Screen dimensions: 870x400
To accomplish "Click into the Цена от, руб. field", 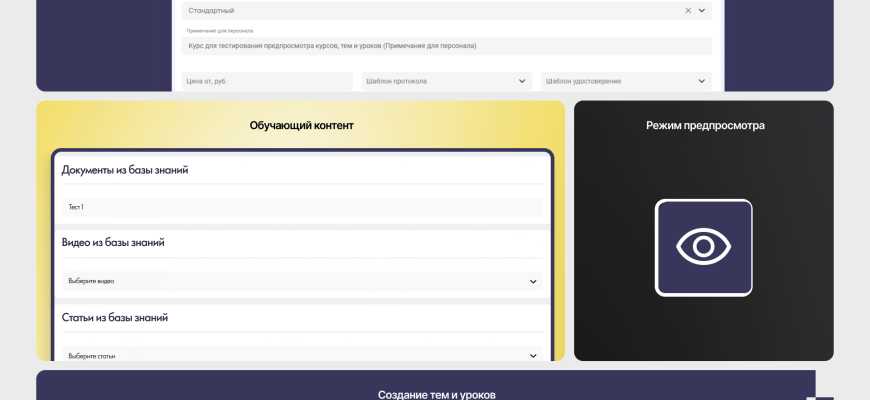I will click(266, 81).
